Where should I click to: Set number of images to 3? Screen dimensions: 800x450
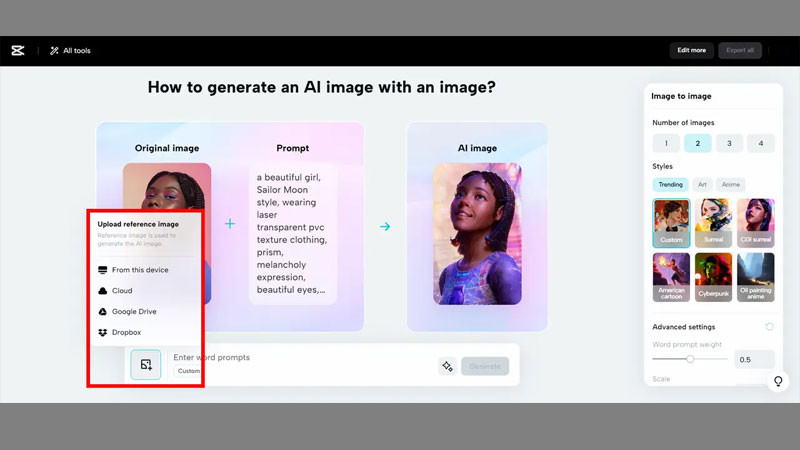tap(729, 143)
